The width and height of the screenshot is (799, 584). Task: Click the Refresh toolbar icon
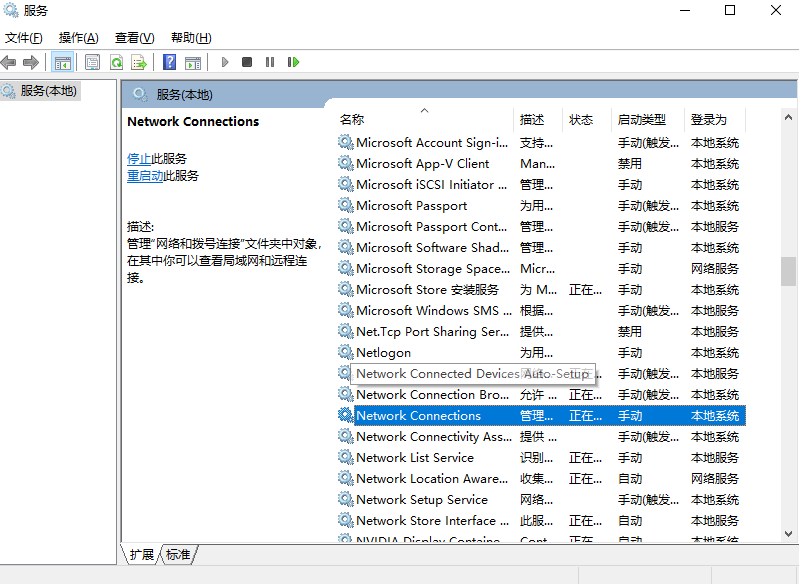[x=116, y=62]
